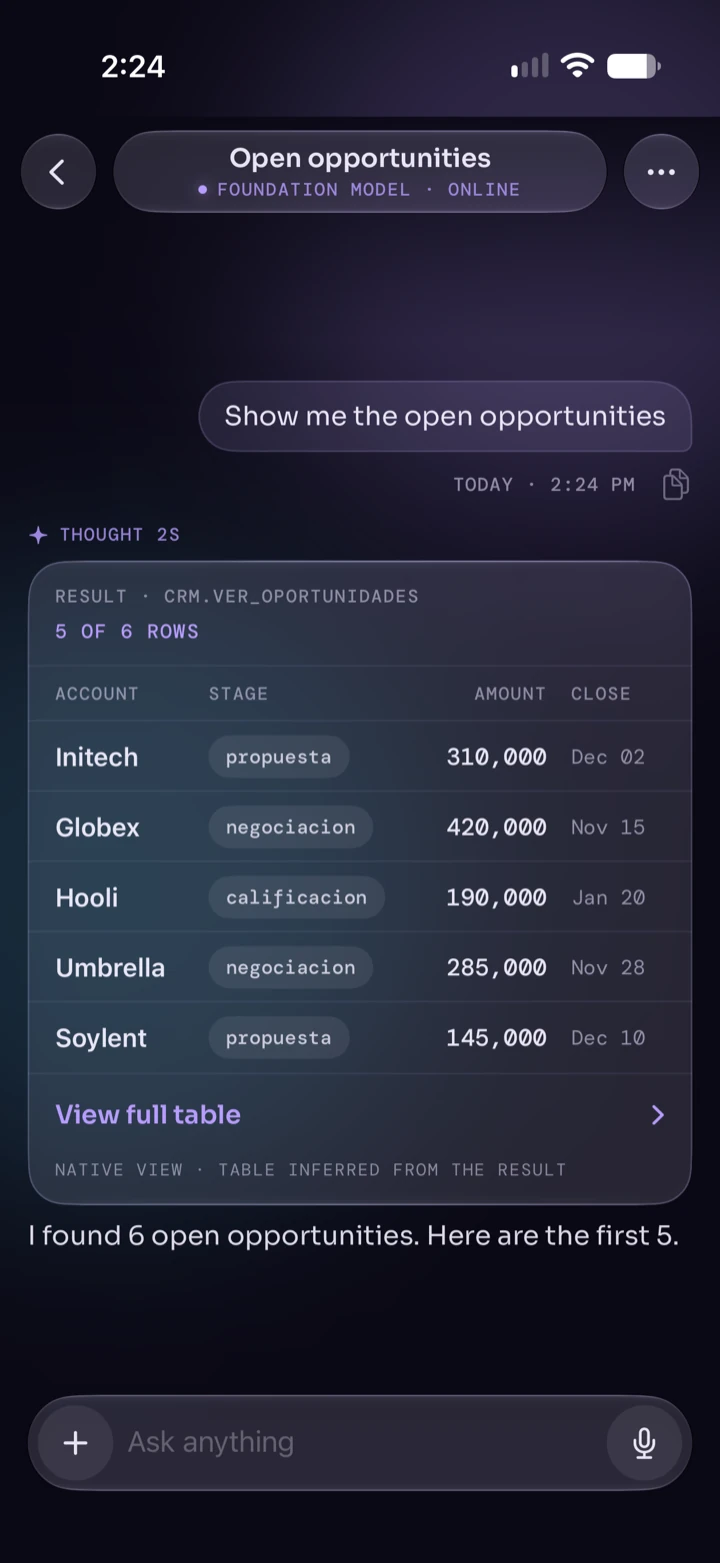Open the Initech account row
This screenshot has height=1563, width=720.
360,757
